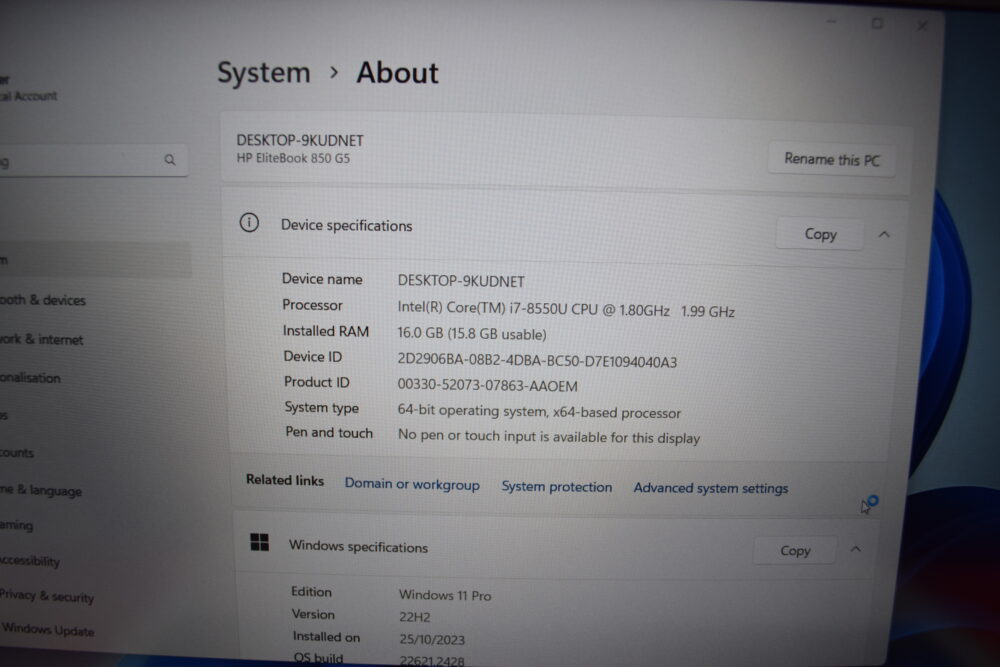Image resolution: width=1000 pixels, height=667 pixels.
Task: Open the Domain or workgroup link
Action: pyautogui.click(x=412, y=484)
